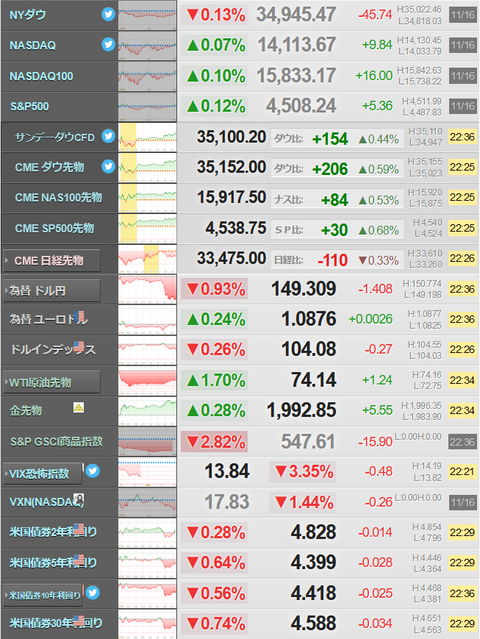
Task: Click the US flag on 米国債券2年利回り
Action: 79,529
